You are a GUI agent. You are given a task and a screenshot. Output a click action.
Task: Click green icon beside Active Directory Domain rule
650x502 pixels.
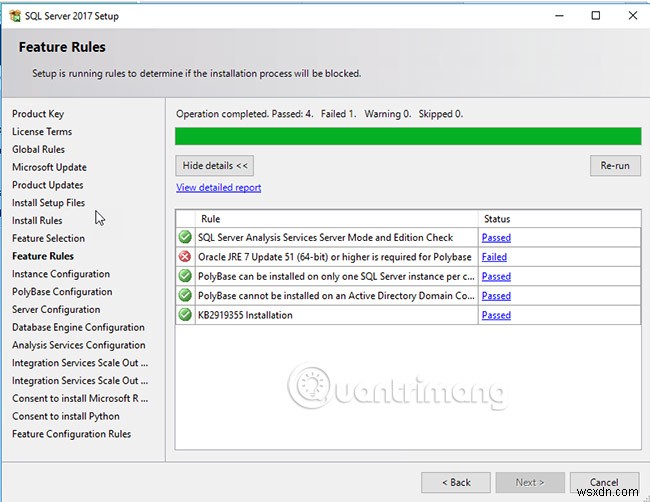pyautogui.click(x=185, y=296)
